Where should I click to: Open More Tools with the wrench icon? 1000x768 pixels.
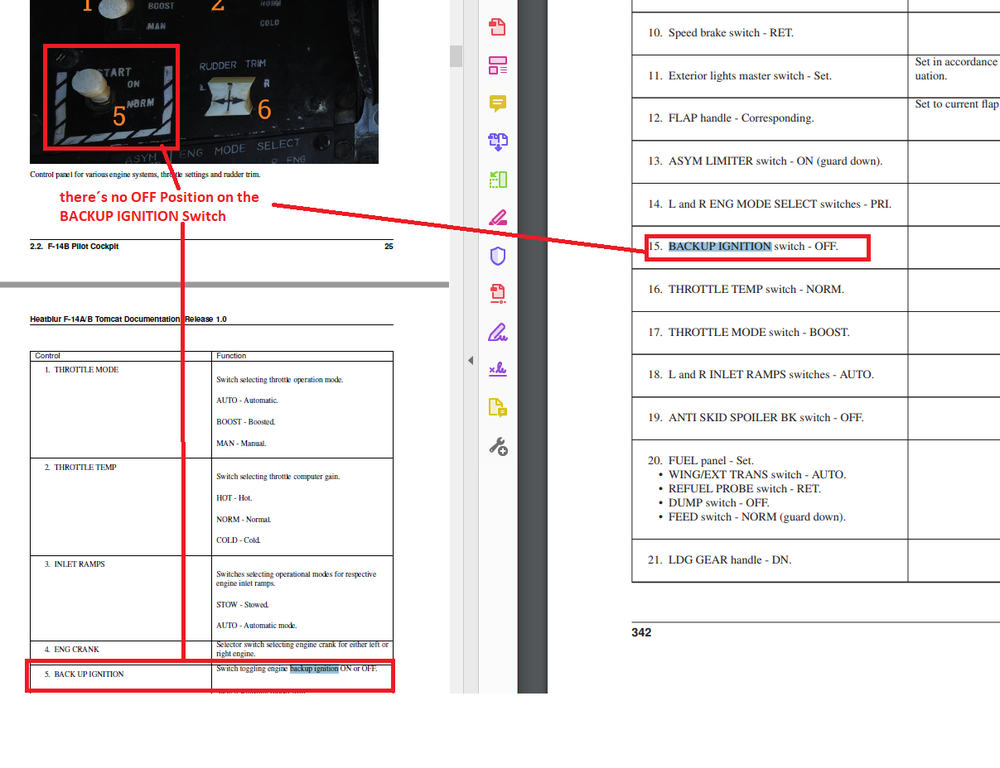click(497, 447)
